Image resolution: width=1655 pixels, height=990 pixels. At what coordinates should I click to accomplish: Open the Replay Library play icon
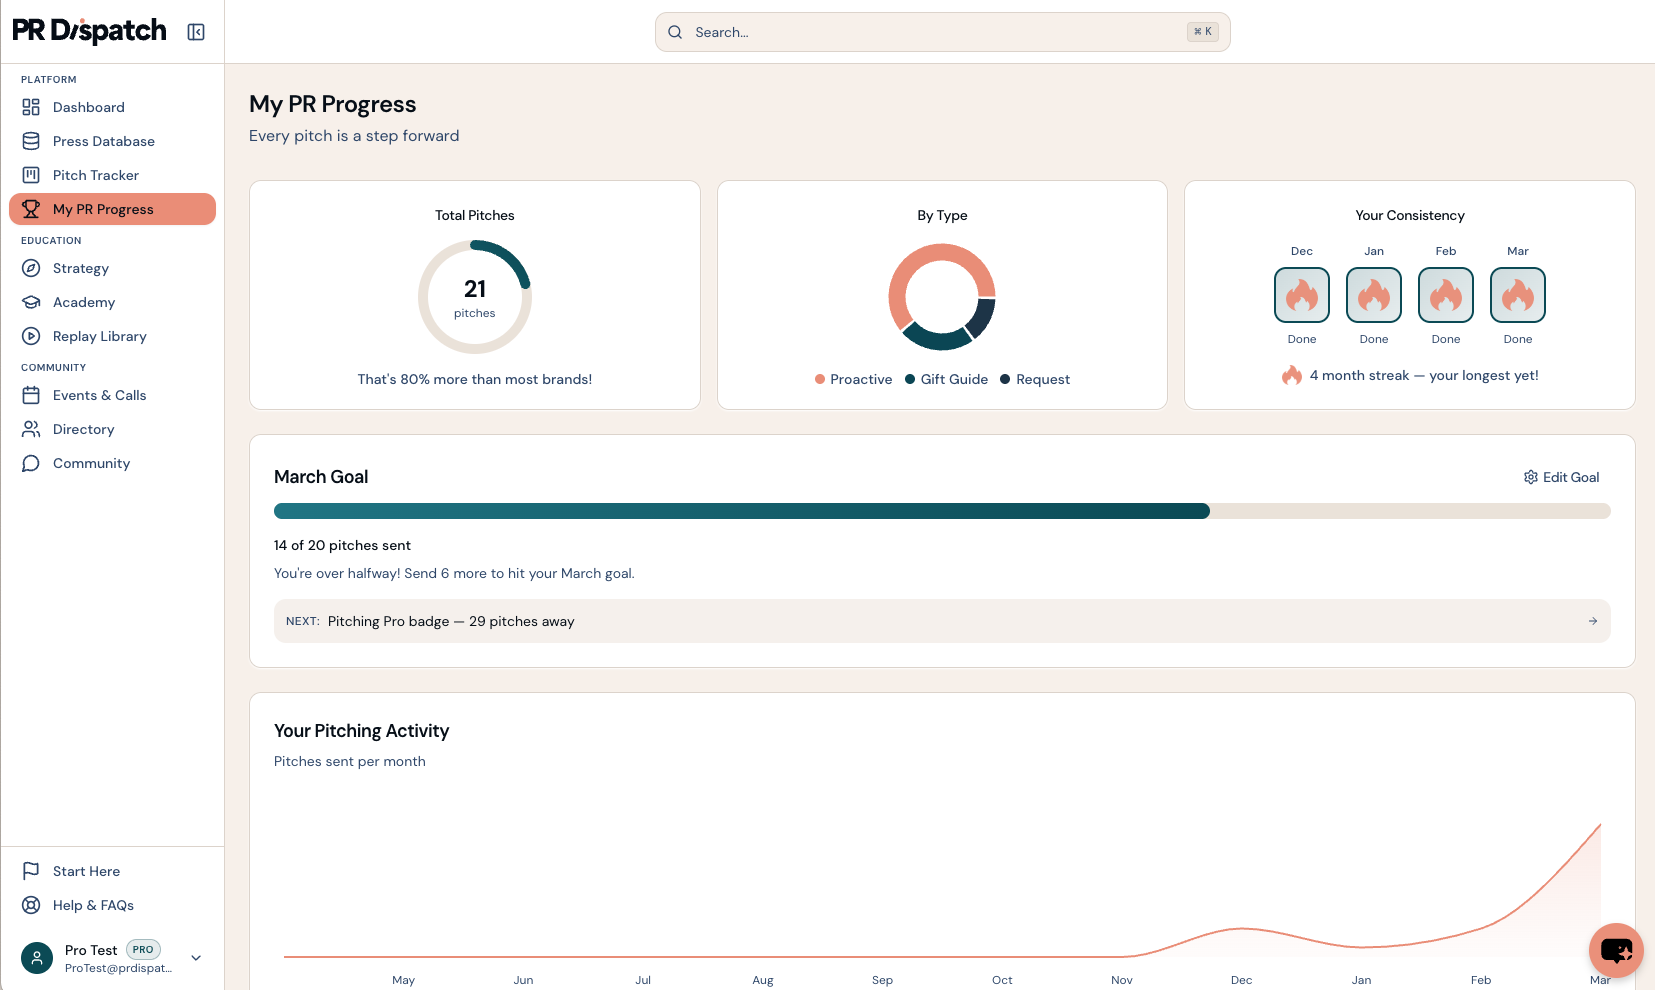pos(32,336)
